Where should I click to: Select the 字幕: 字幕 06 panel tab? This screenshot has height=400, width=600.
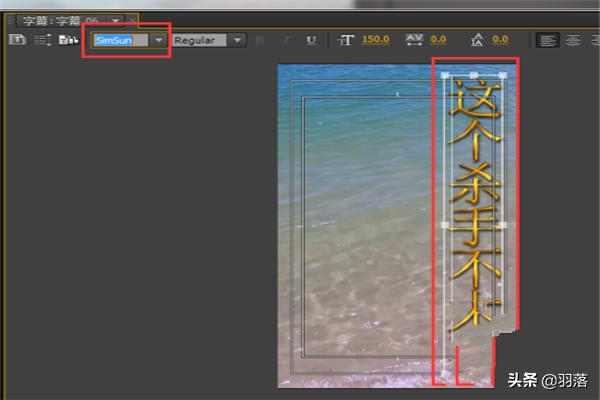60,20
